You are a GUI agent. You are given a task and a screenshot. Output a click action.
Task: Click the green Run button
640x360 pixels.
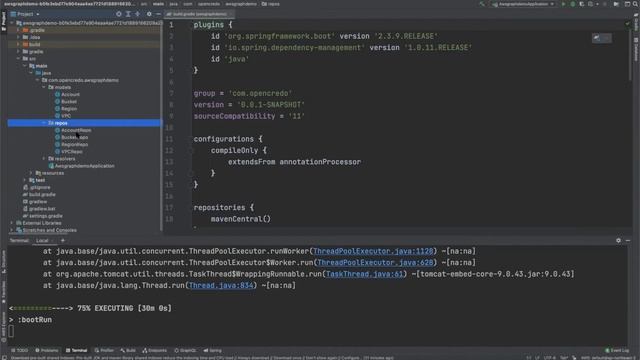(564, 4)
